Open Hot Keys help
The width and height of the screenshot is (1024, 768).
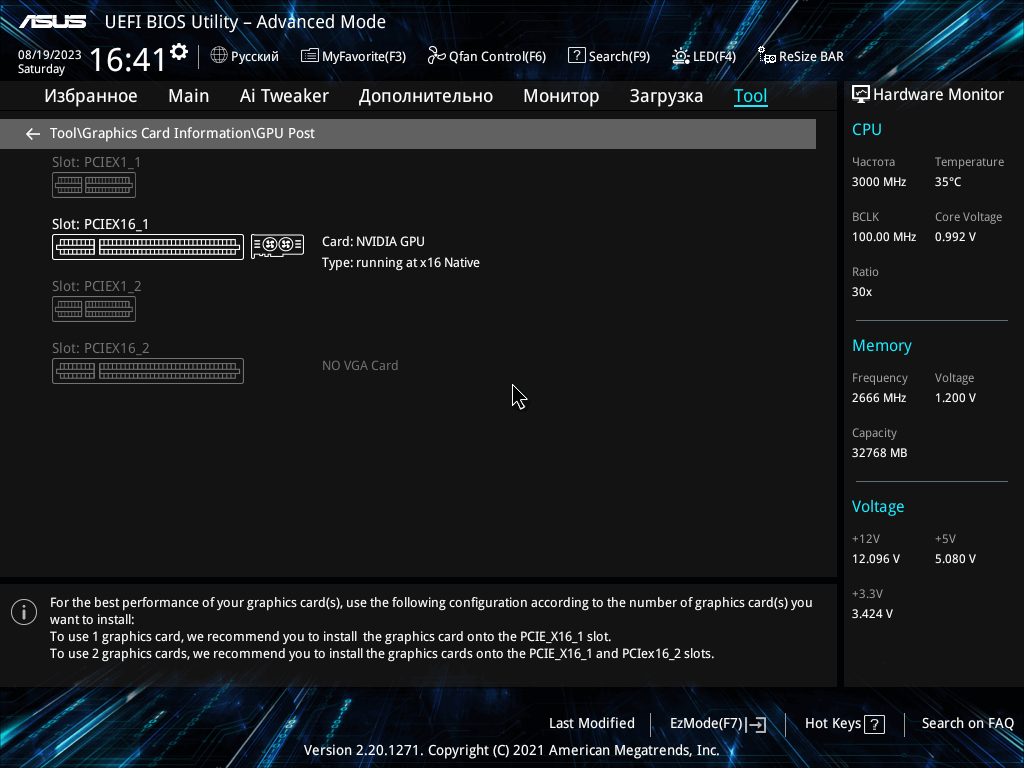coord(844,724)
